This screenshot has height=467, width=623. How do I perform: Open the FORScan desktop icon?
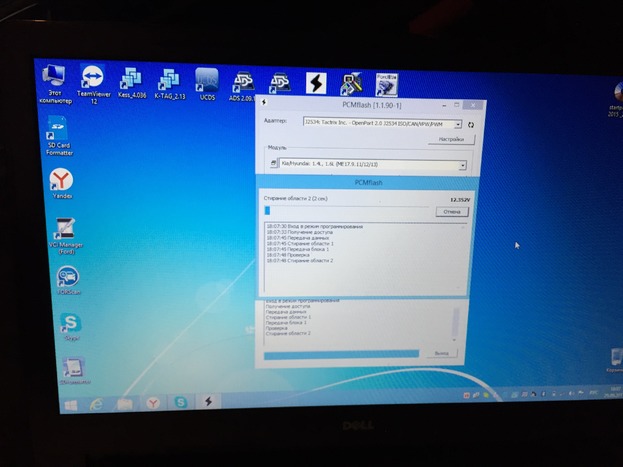coord(68,278)
